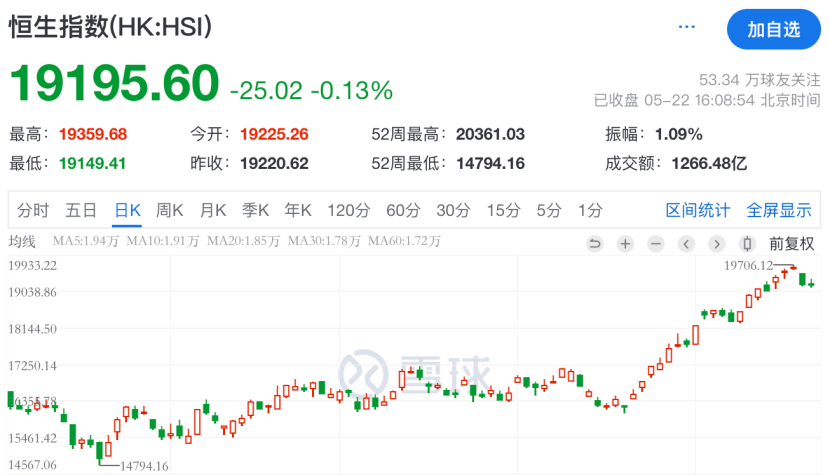Switch to the 5分 interval tab
This screenshot has width=830, height=476.
point(548,210)
